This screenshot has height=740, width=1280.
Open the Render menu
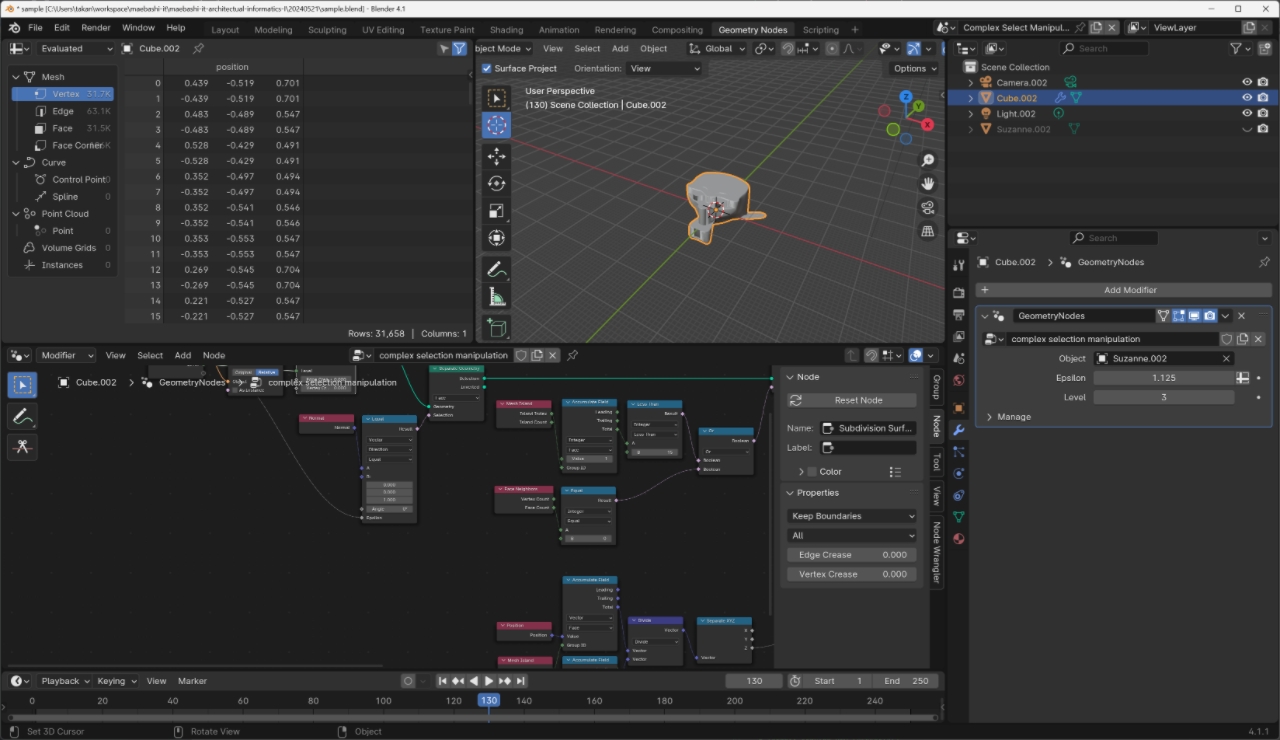click(x=96, y=28)
